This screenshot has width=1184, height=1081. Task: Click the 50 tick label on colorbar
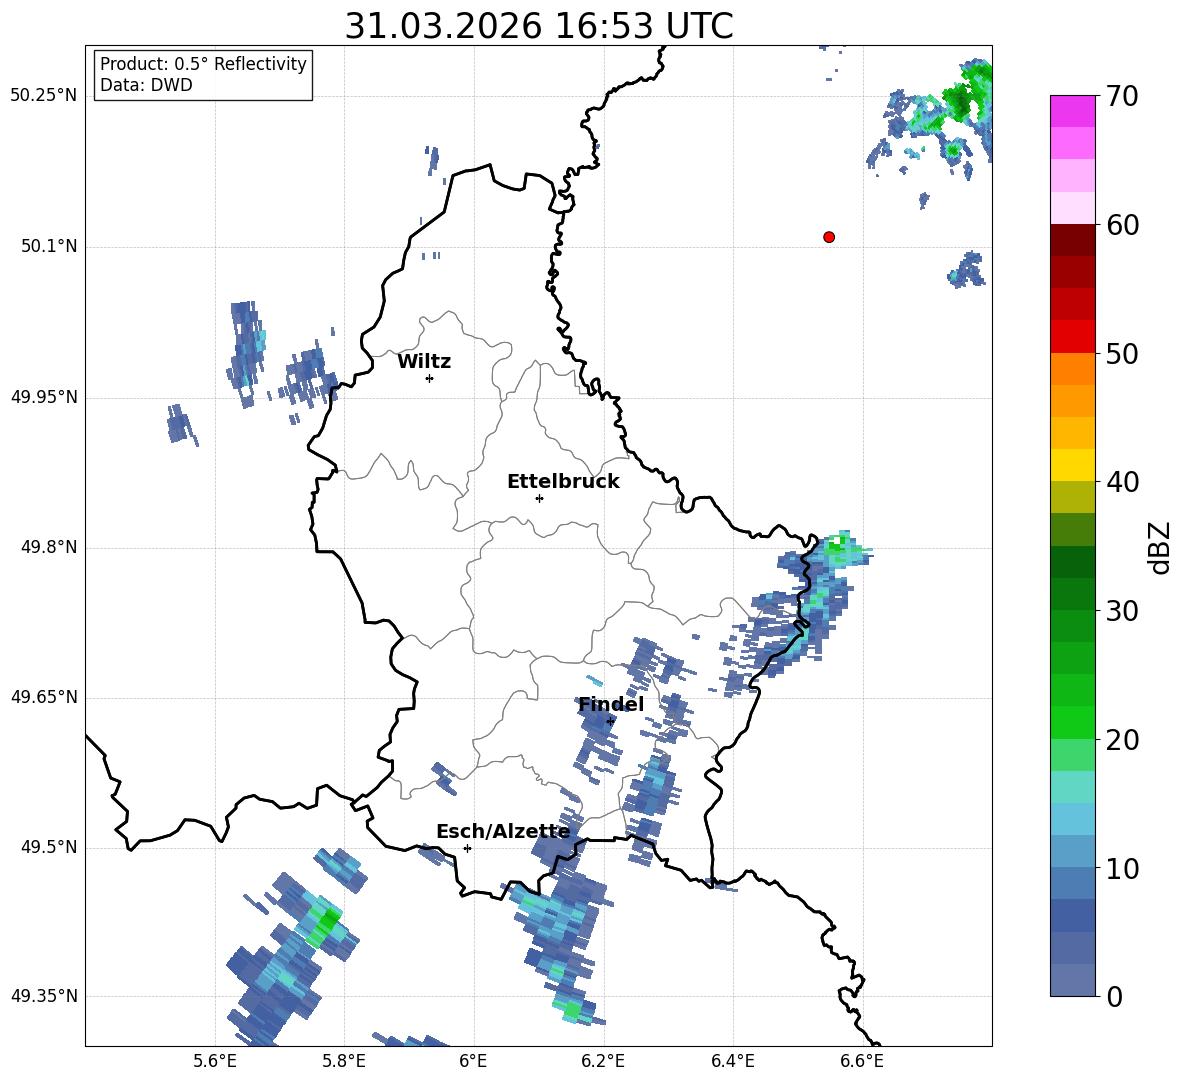[x=1121, y=353]
